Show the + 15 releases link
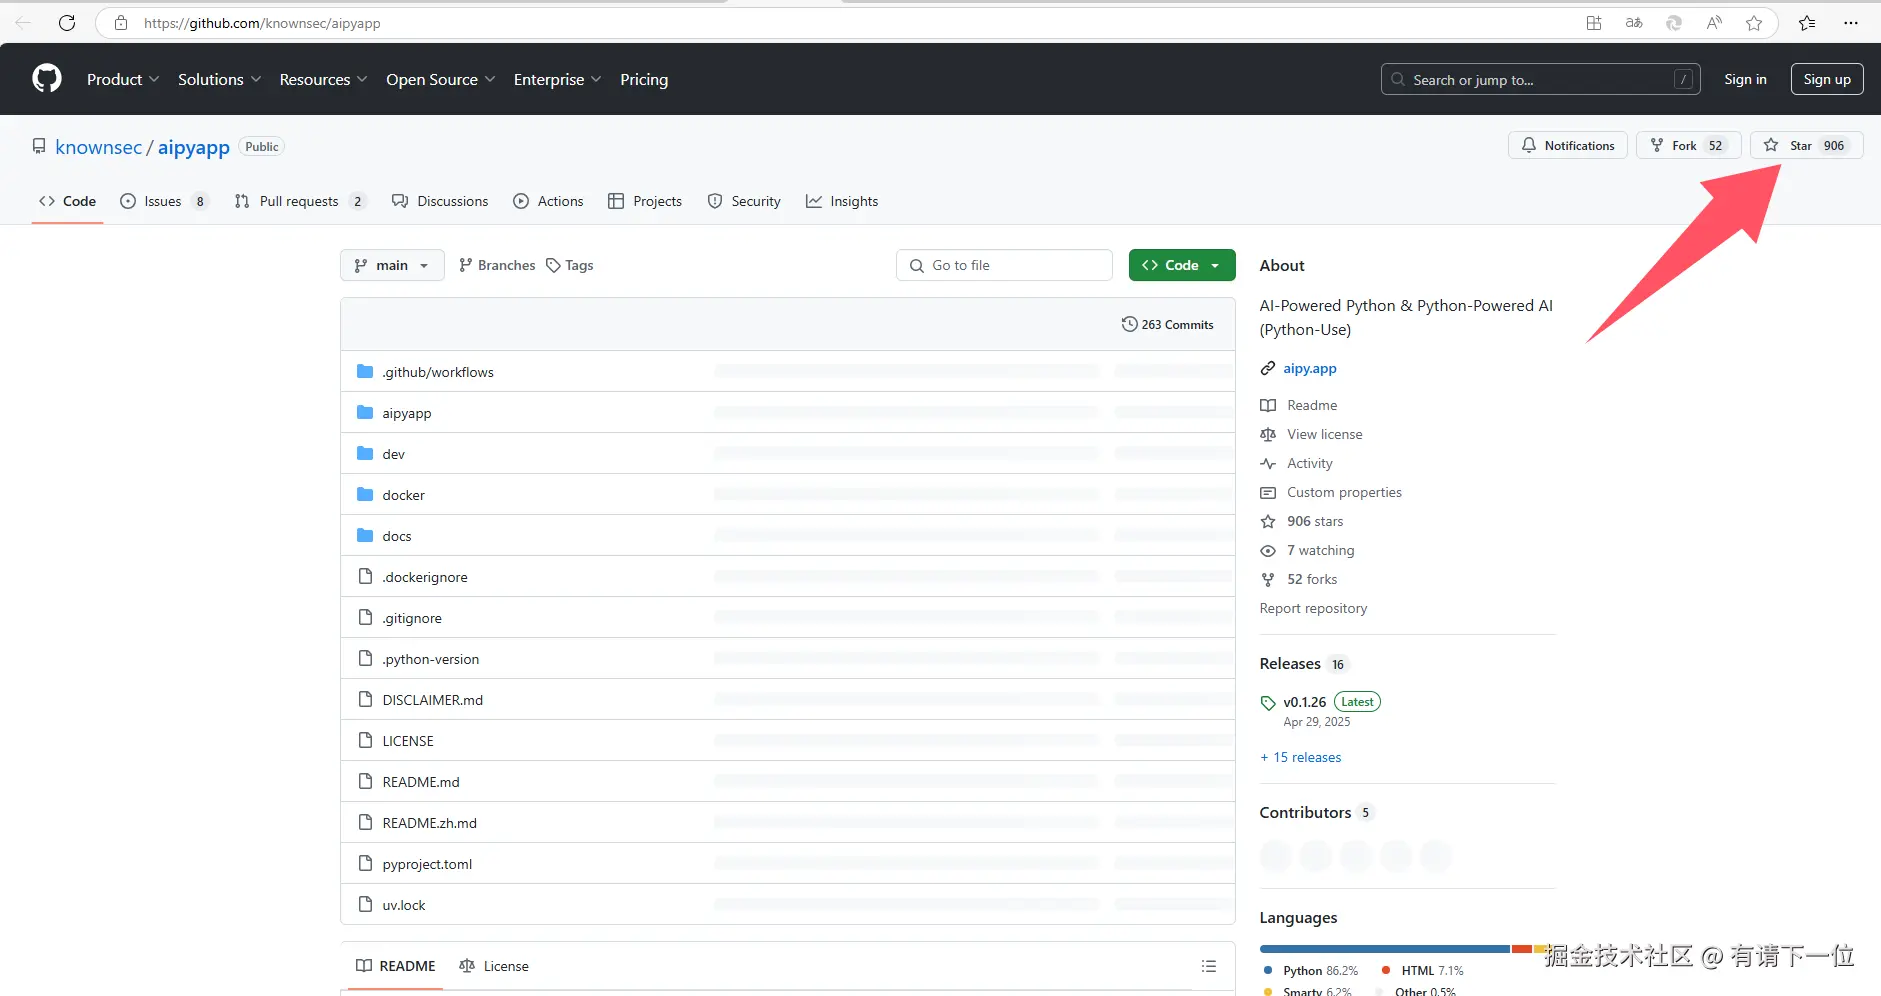This screenshot has width=1881, height=996. click(1301, 757)
